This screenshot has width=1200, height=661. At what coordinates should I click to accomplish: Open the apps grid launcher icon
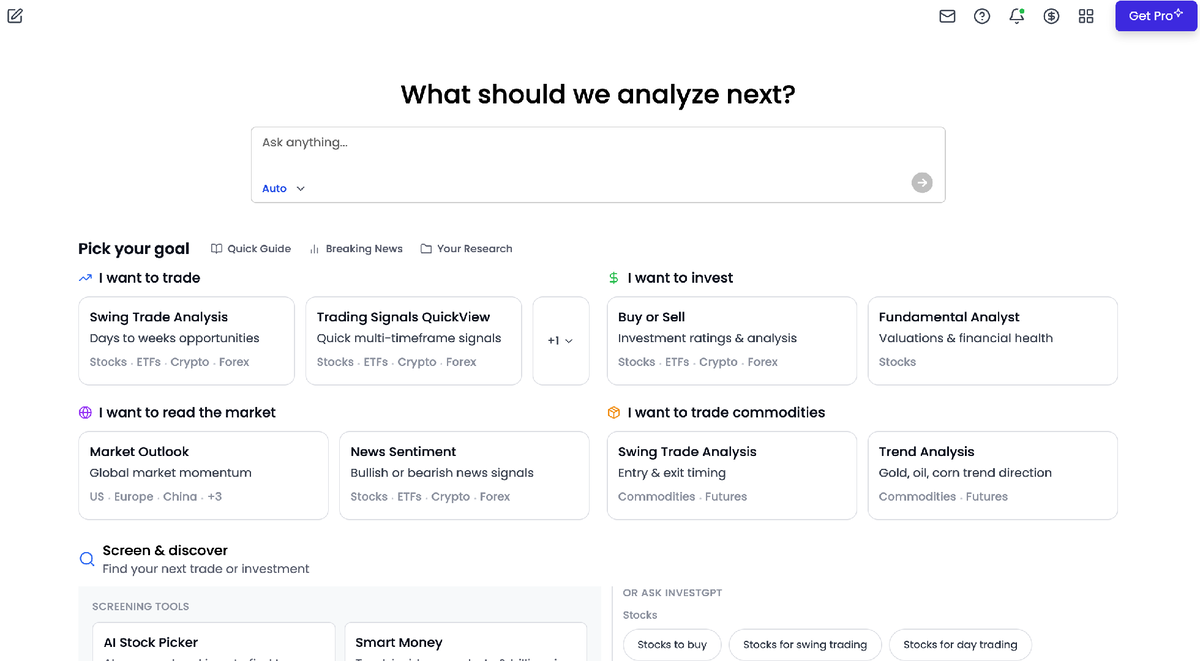click(x=1086, y=16)
